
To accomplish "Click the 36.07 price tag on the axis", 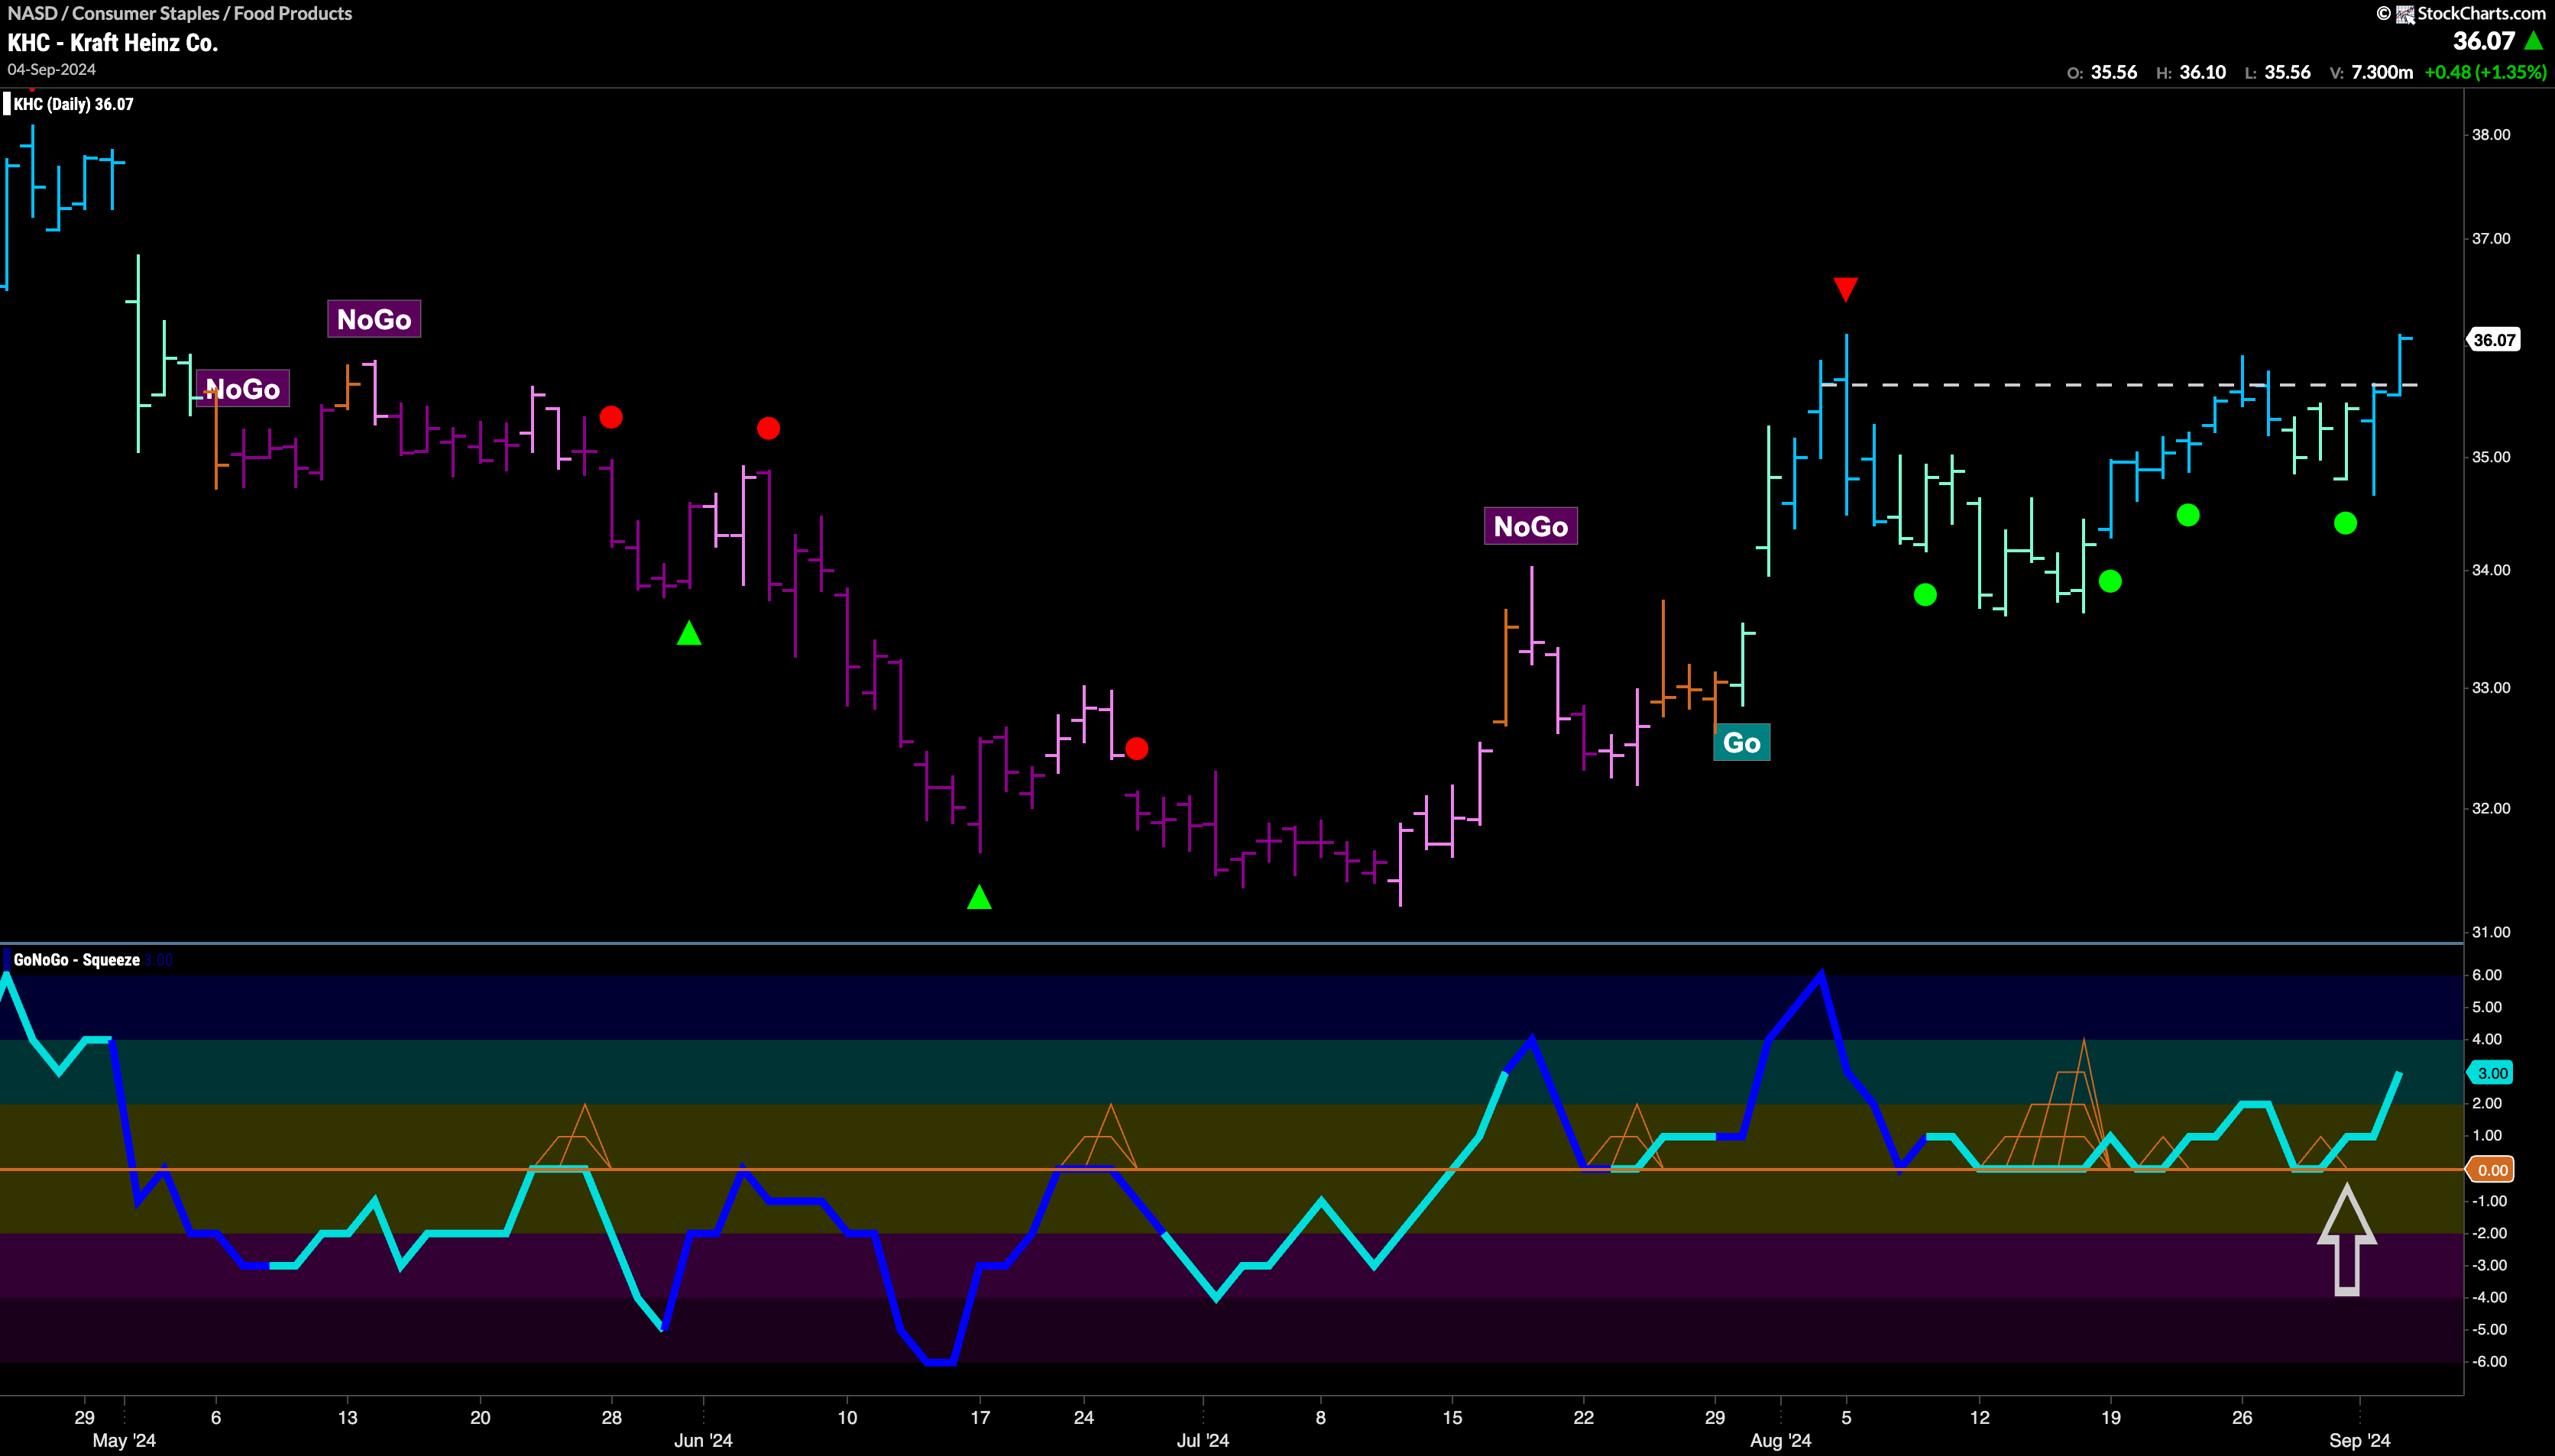I will [x=2494, y=340].
